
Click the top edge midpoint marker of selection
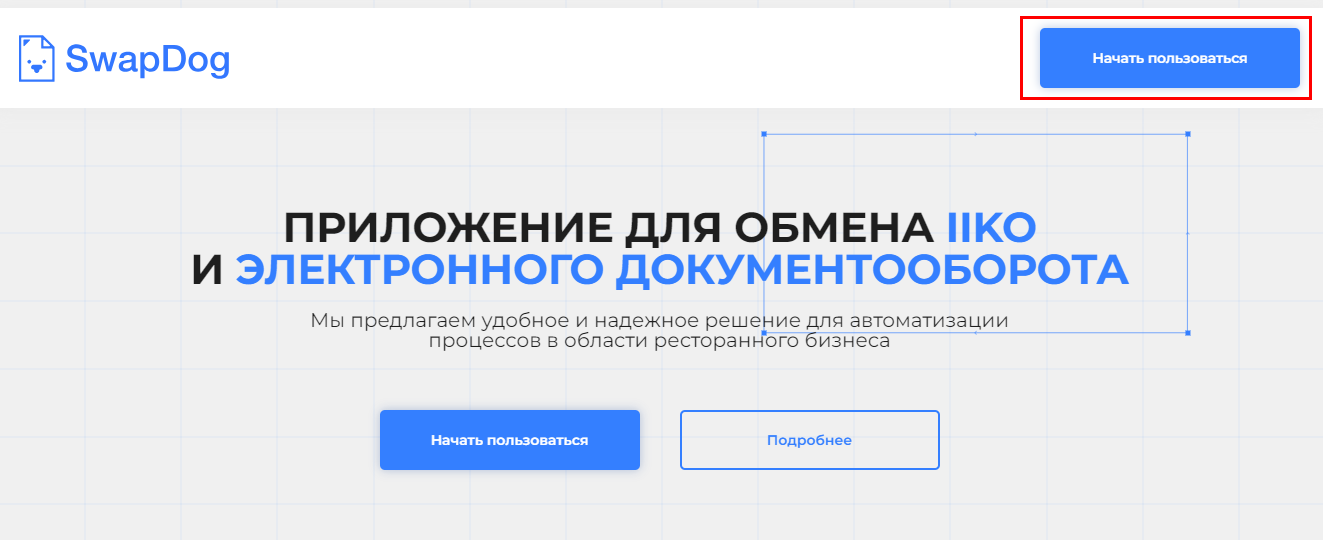pyautogui.click(x=976, y=133)
